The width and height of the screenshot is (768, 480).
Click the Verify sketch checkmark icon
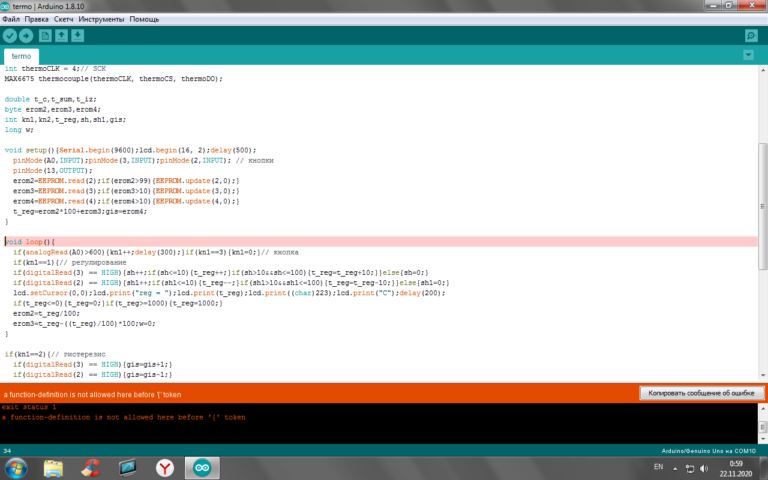11,36
